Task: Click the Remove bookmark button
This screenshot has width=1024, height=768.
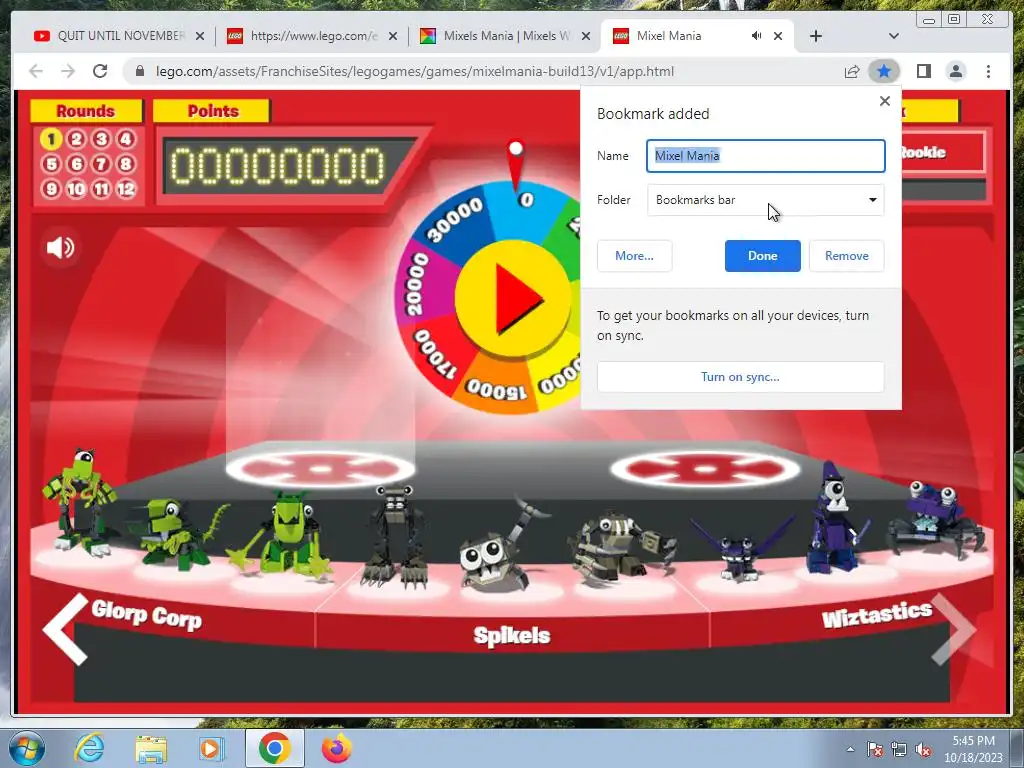Action: tap(846, 256)
